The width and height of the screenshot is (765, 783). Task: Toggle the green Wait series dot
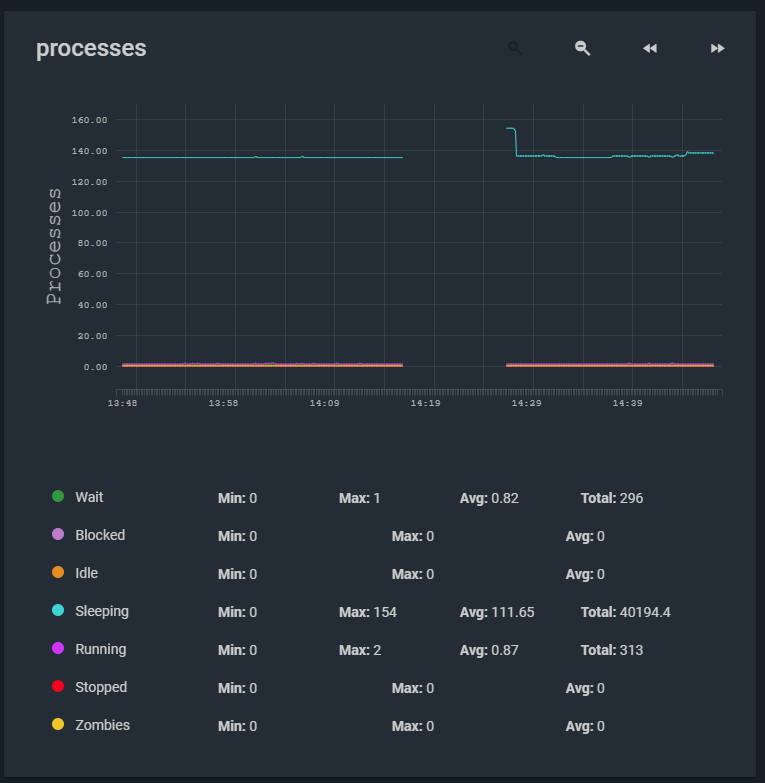(x=58, y=497)
